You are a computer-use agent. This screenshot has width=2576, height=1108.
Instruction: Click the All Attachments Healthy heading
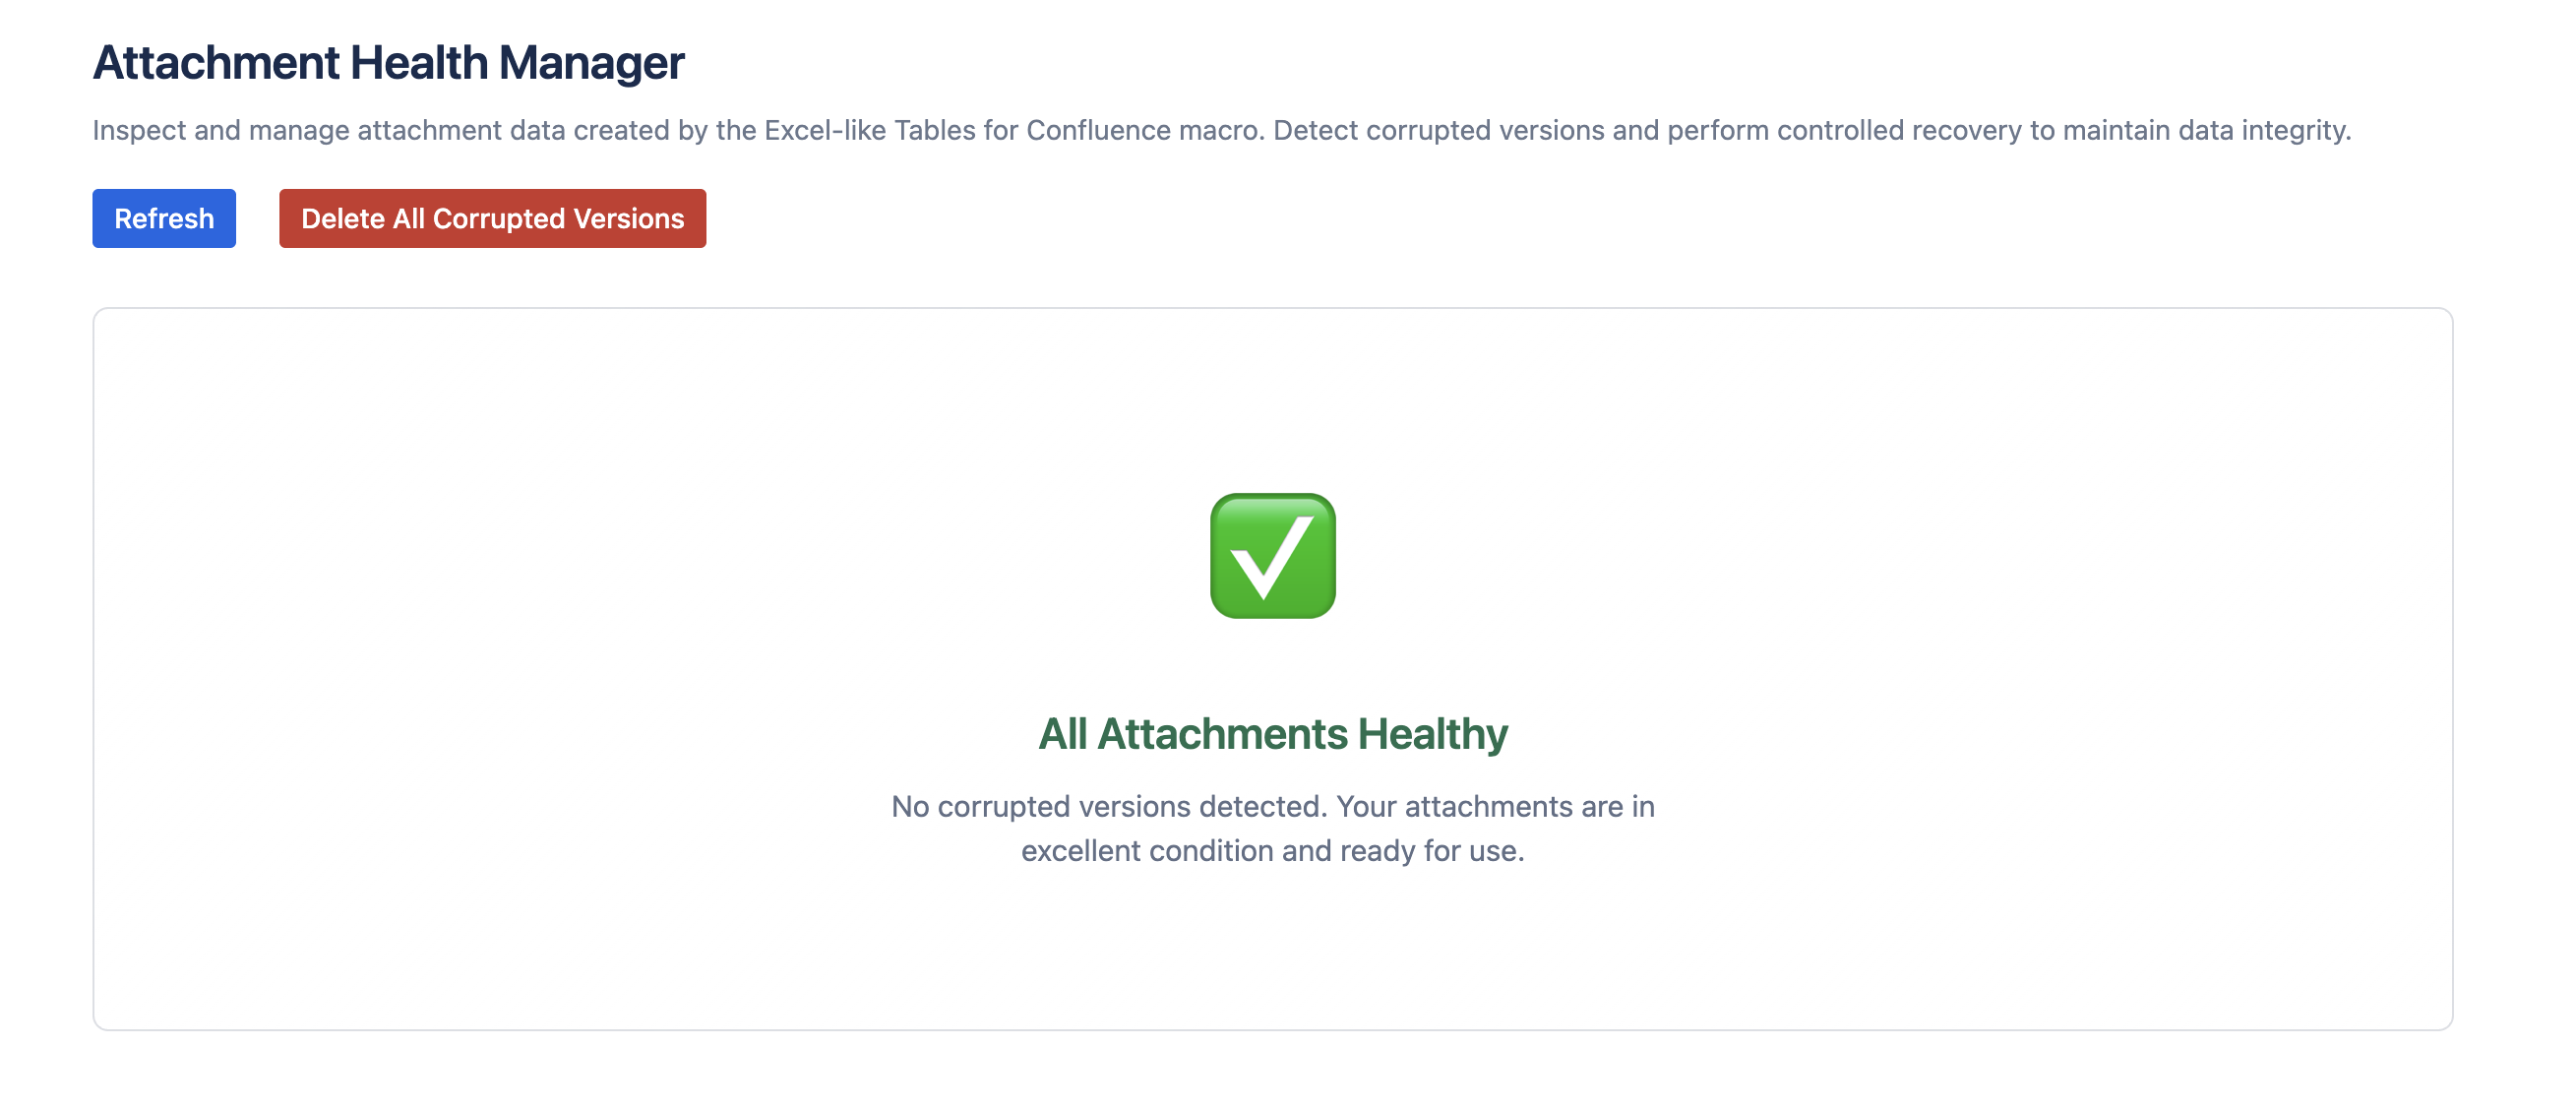pos(1272,734)
